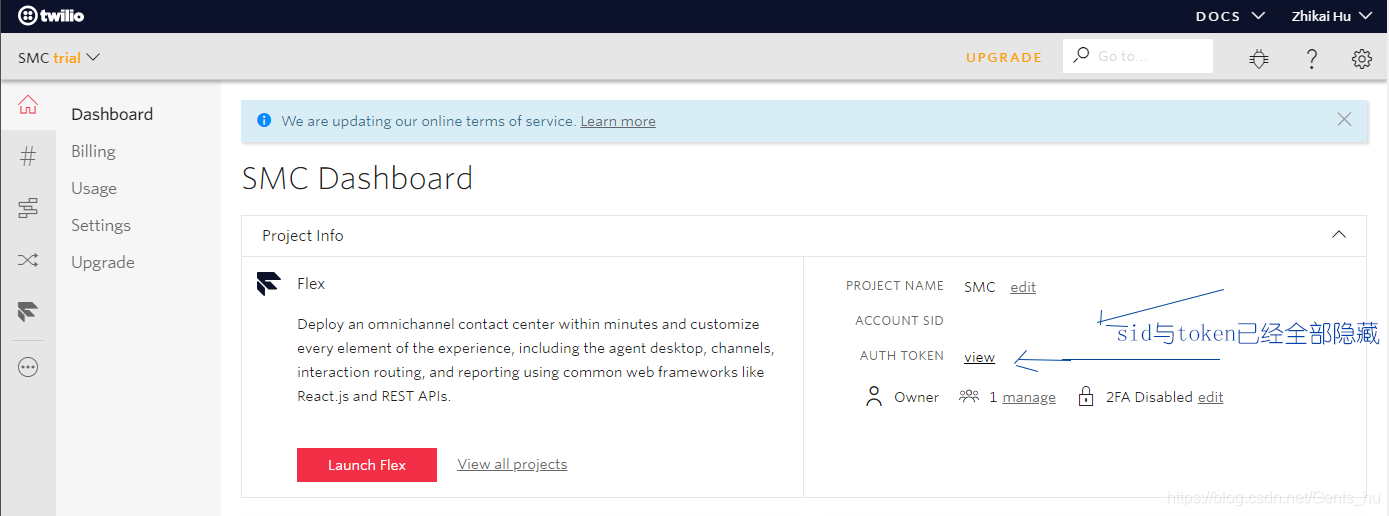Click the 2FA padlock icon
Screen dimensions: 1389x516
click(1086, 396)
